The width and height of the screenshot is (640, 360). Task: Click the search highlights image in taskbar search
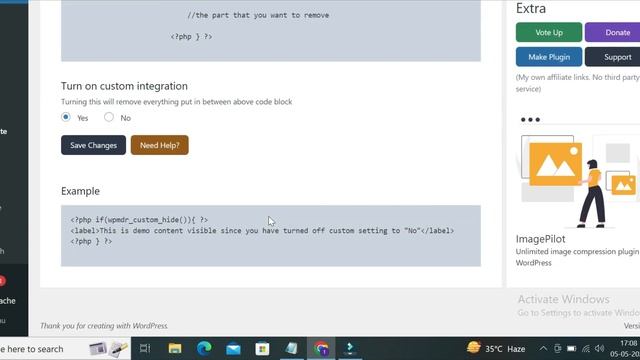point(109,349)
